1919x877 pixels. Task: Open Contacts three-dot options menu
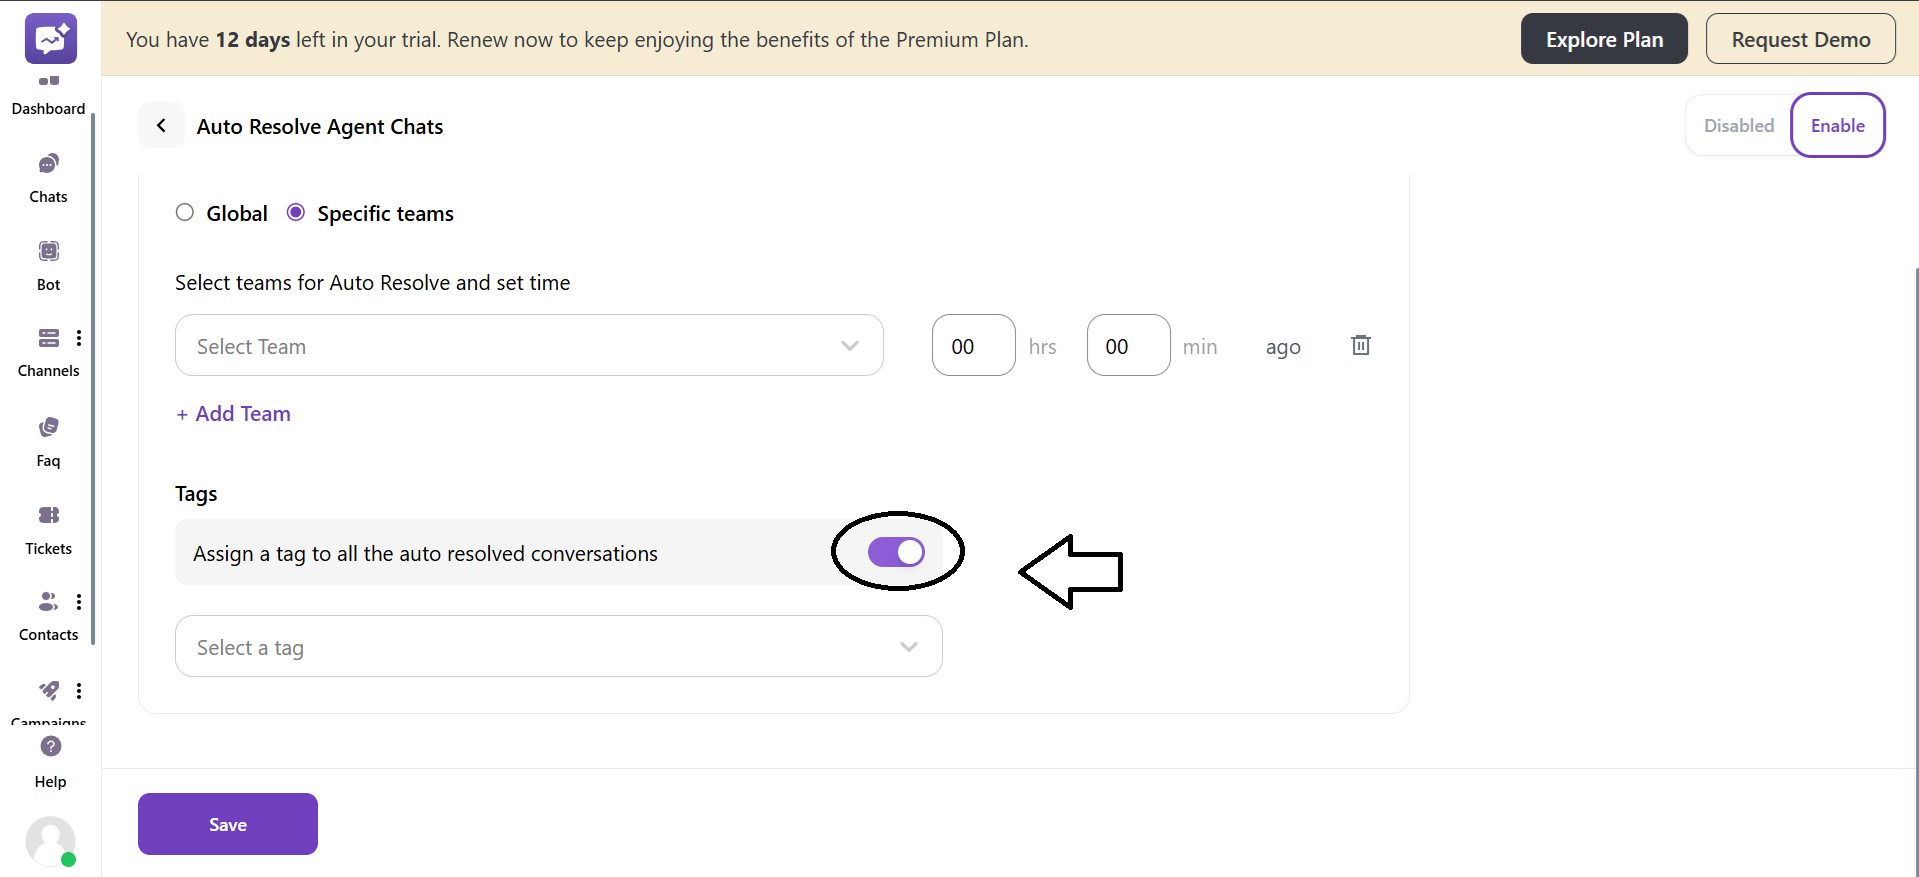point(79,601)
